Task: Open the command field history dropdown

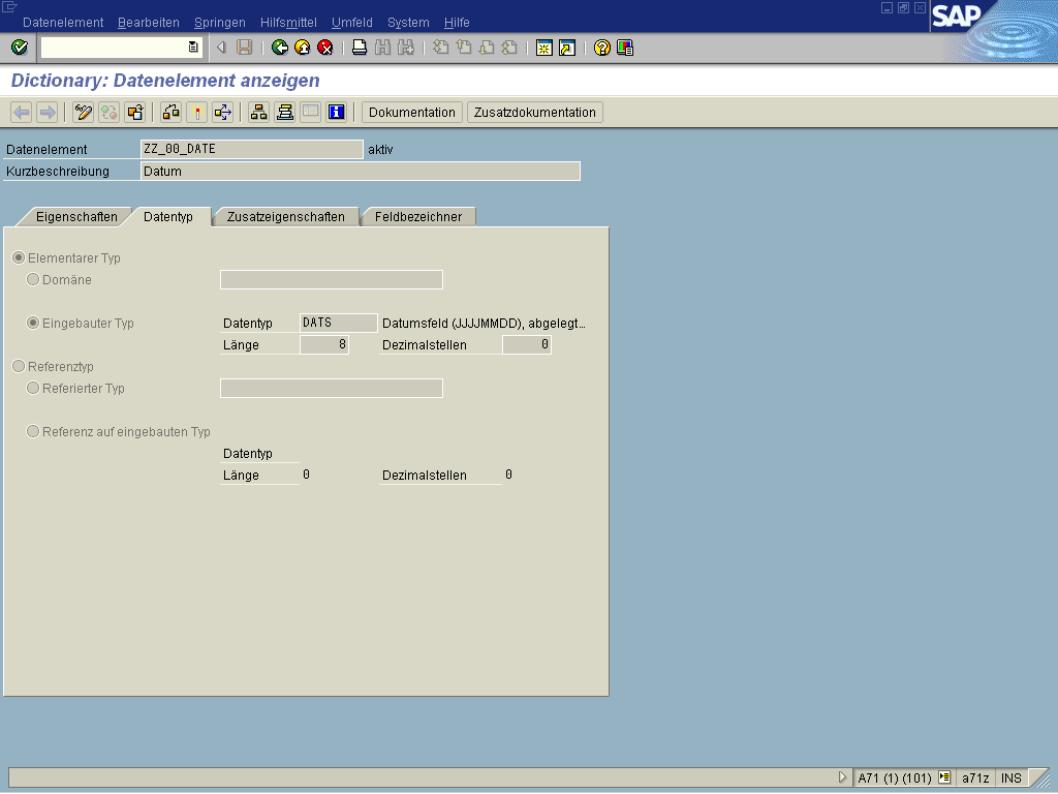Action: [192, 47]
